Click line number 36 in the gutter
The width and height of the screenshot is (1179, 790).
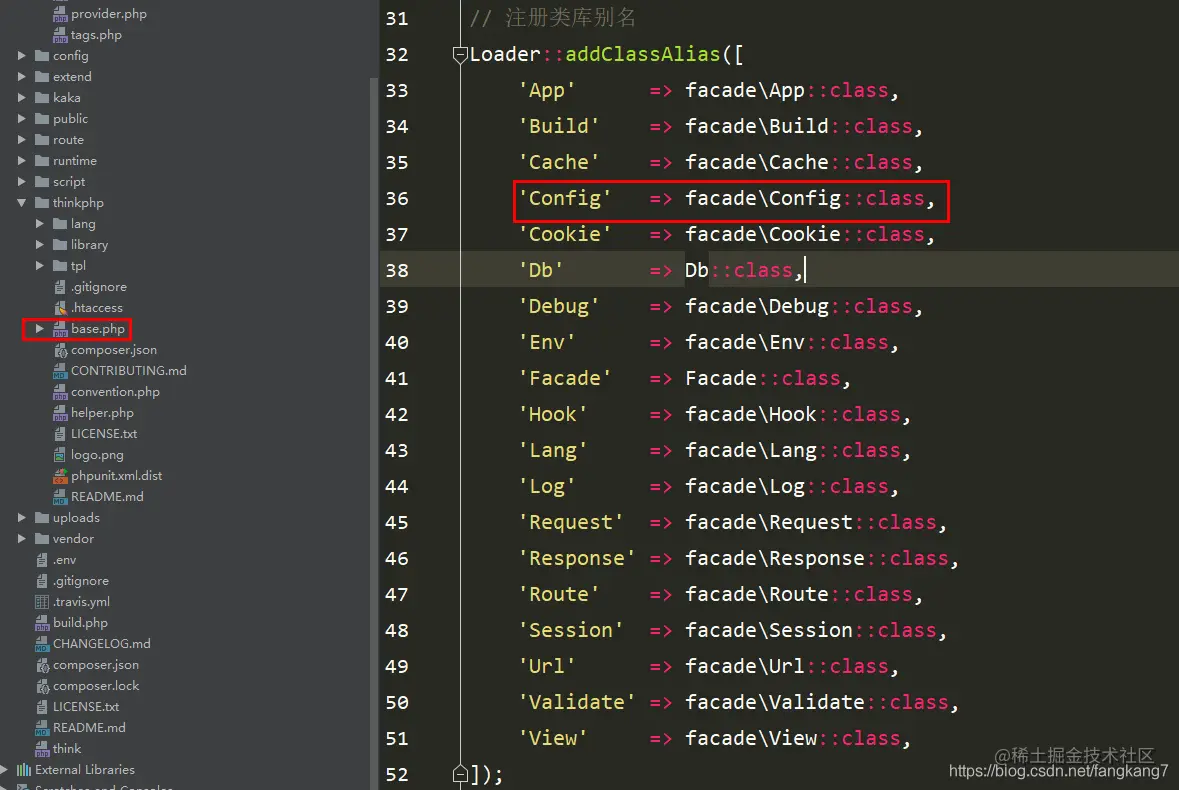pos(397,198)
